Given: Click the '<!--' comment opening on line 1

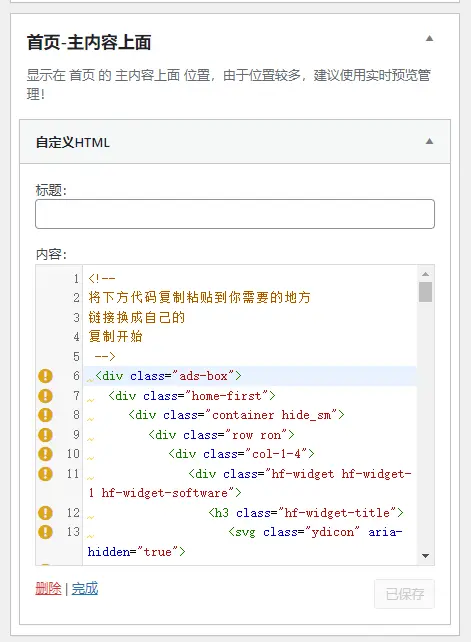Looking at the screenshot, I should point(102,279).
